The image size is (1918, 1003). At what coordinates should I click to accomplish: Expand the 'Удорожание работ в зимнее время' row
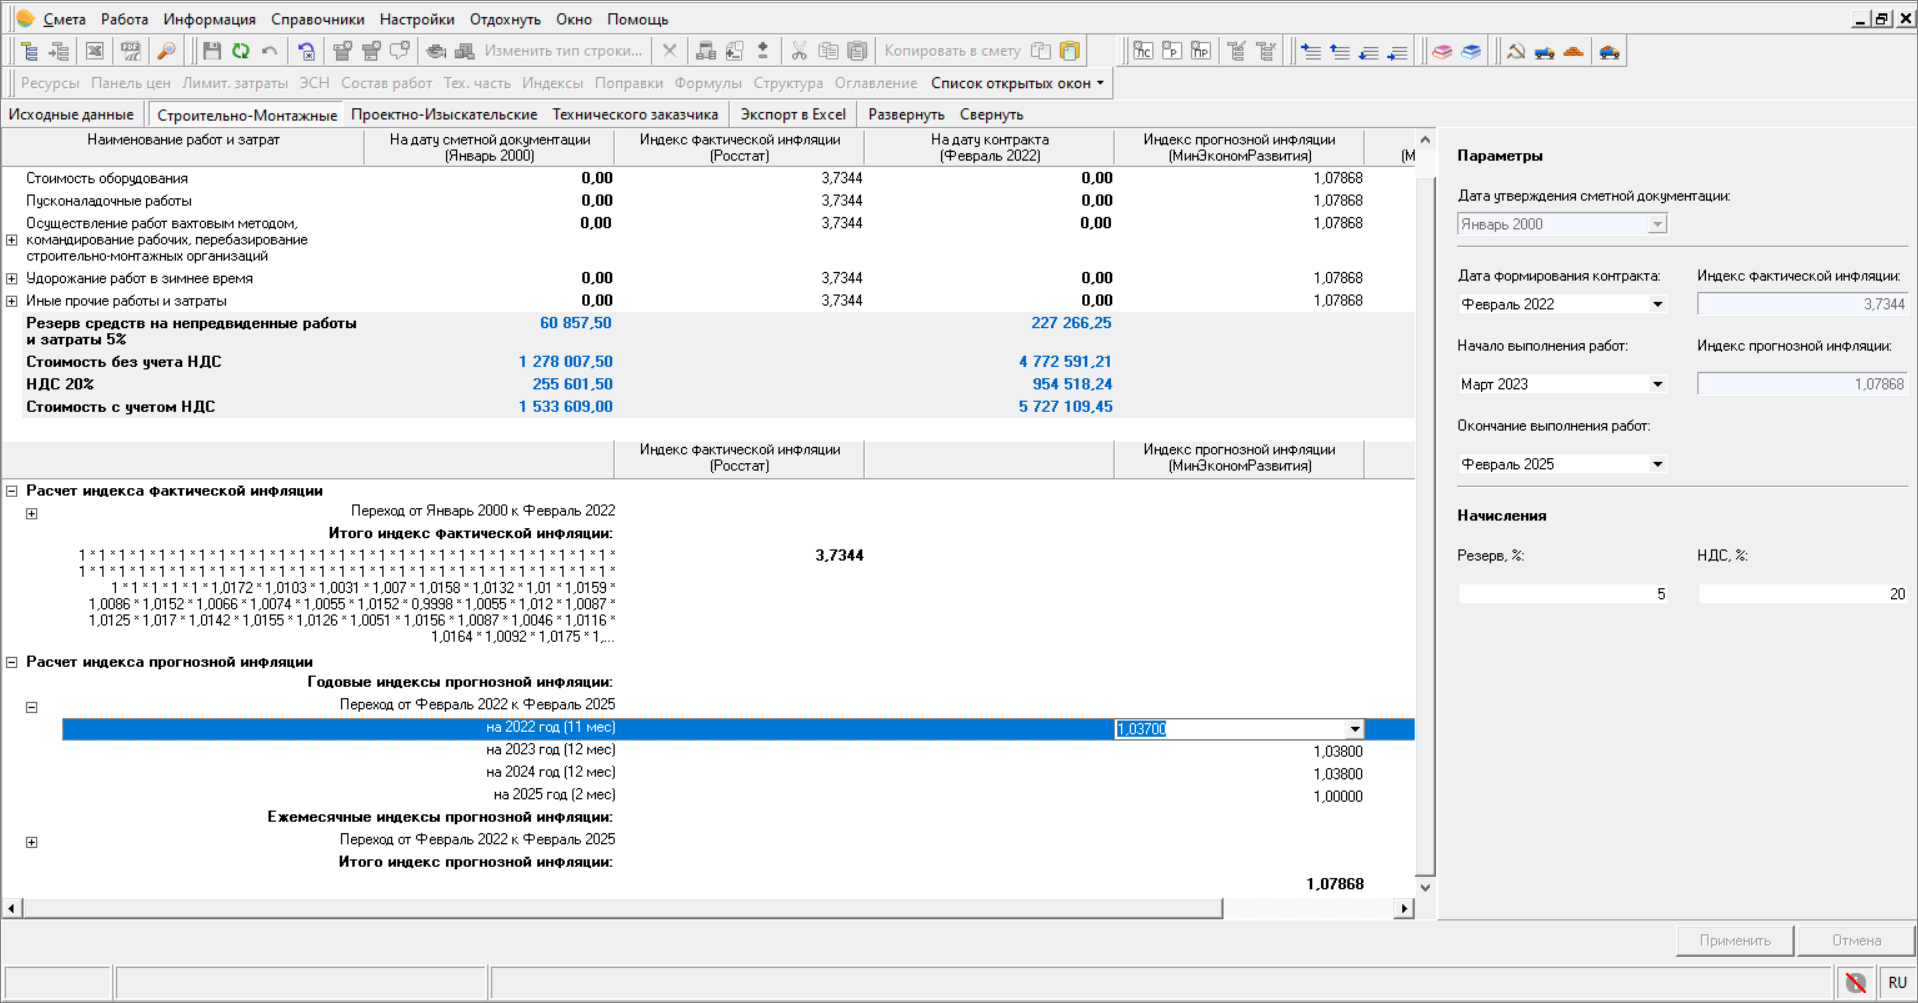point(12,279)
